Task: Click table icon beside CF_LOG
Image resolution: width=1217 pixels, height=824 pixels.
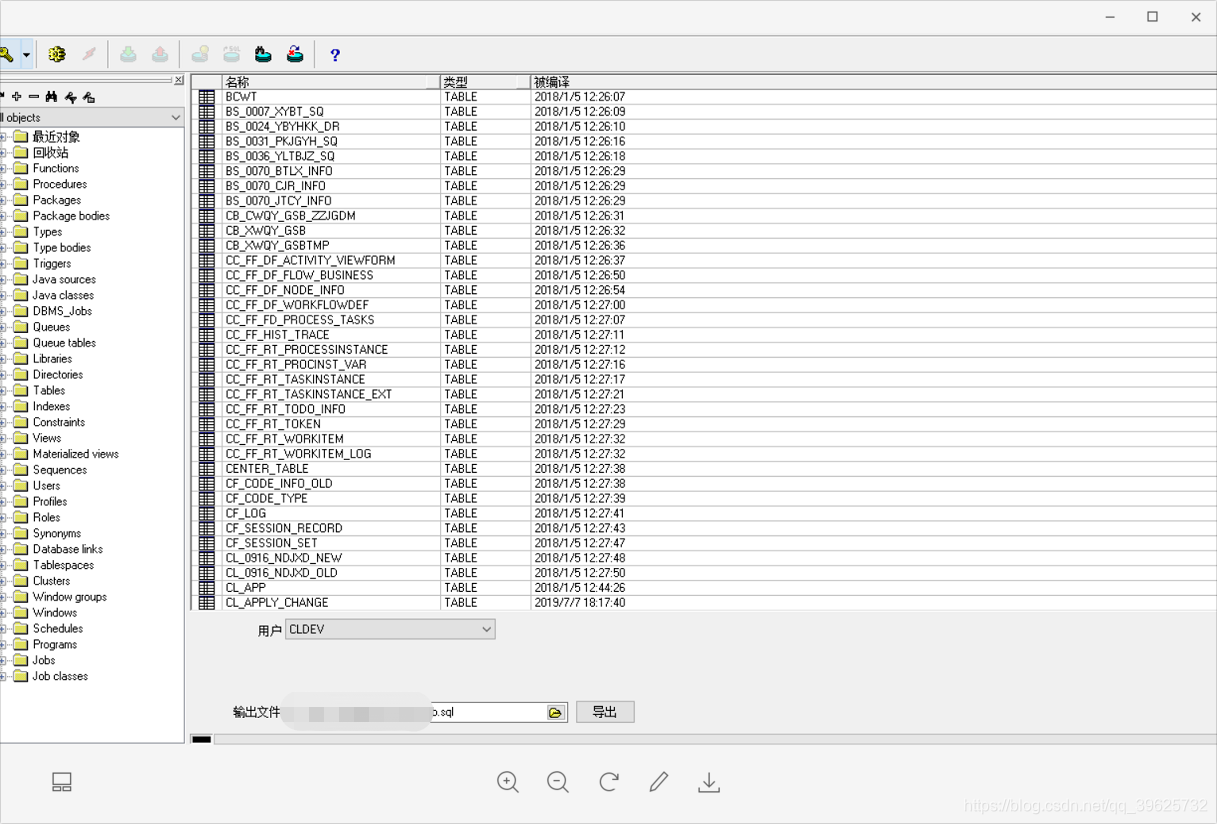Action: pos(207,513)
